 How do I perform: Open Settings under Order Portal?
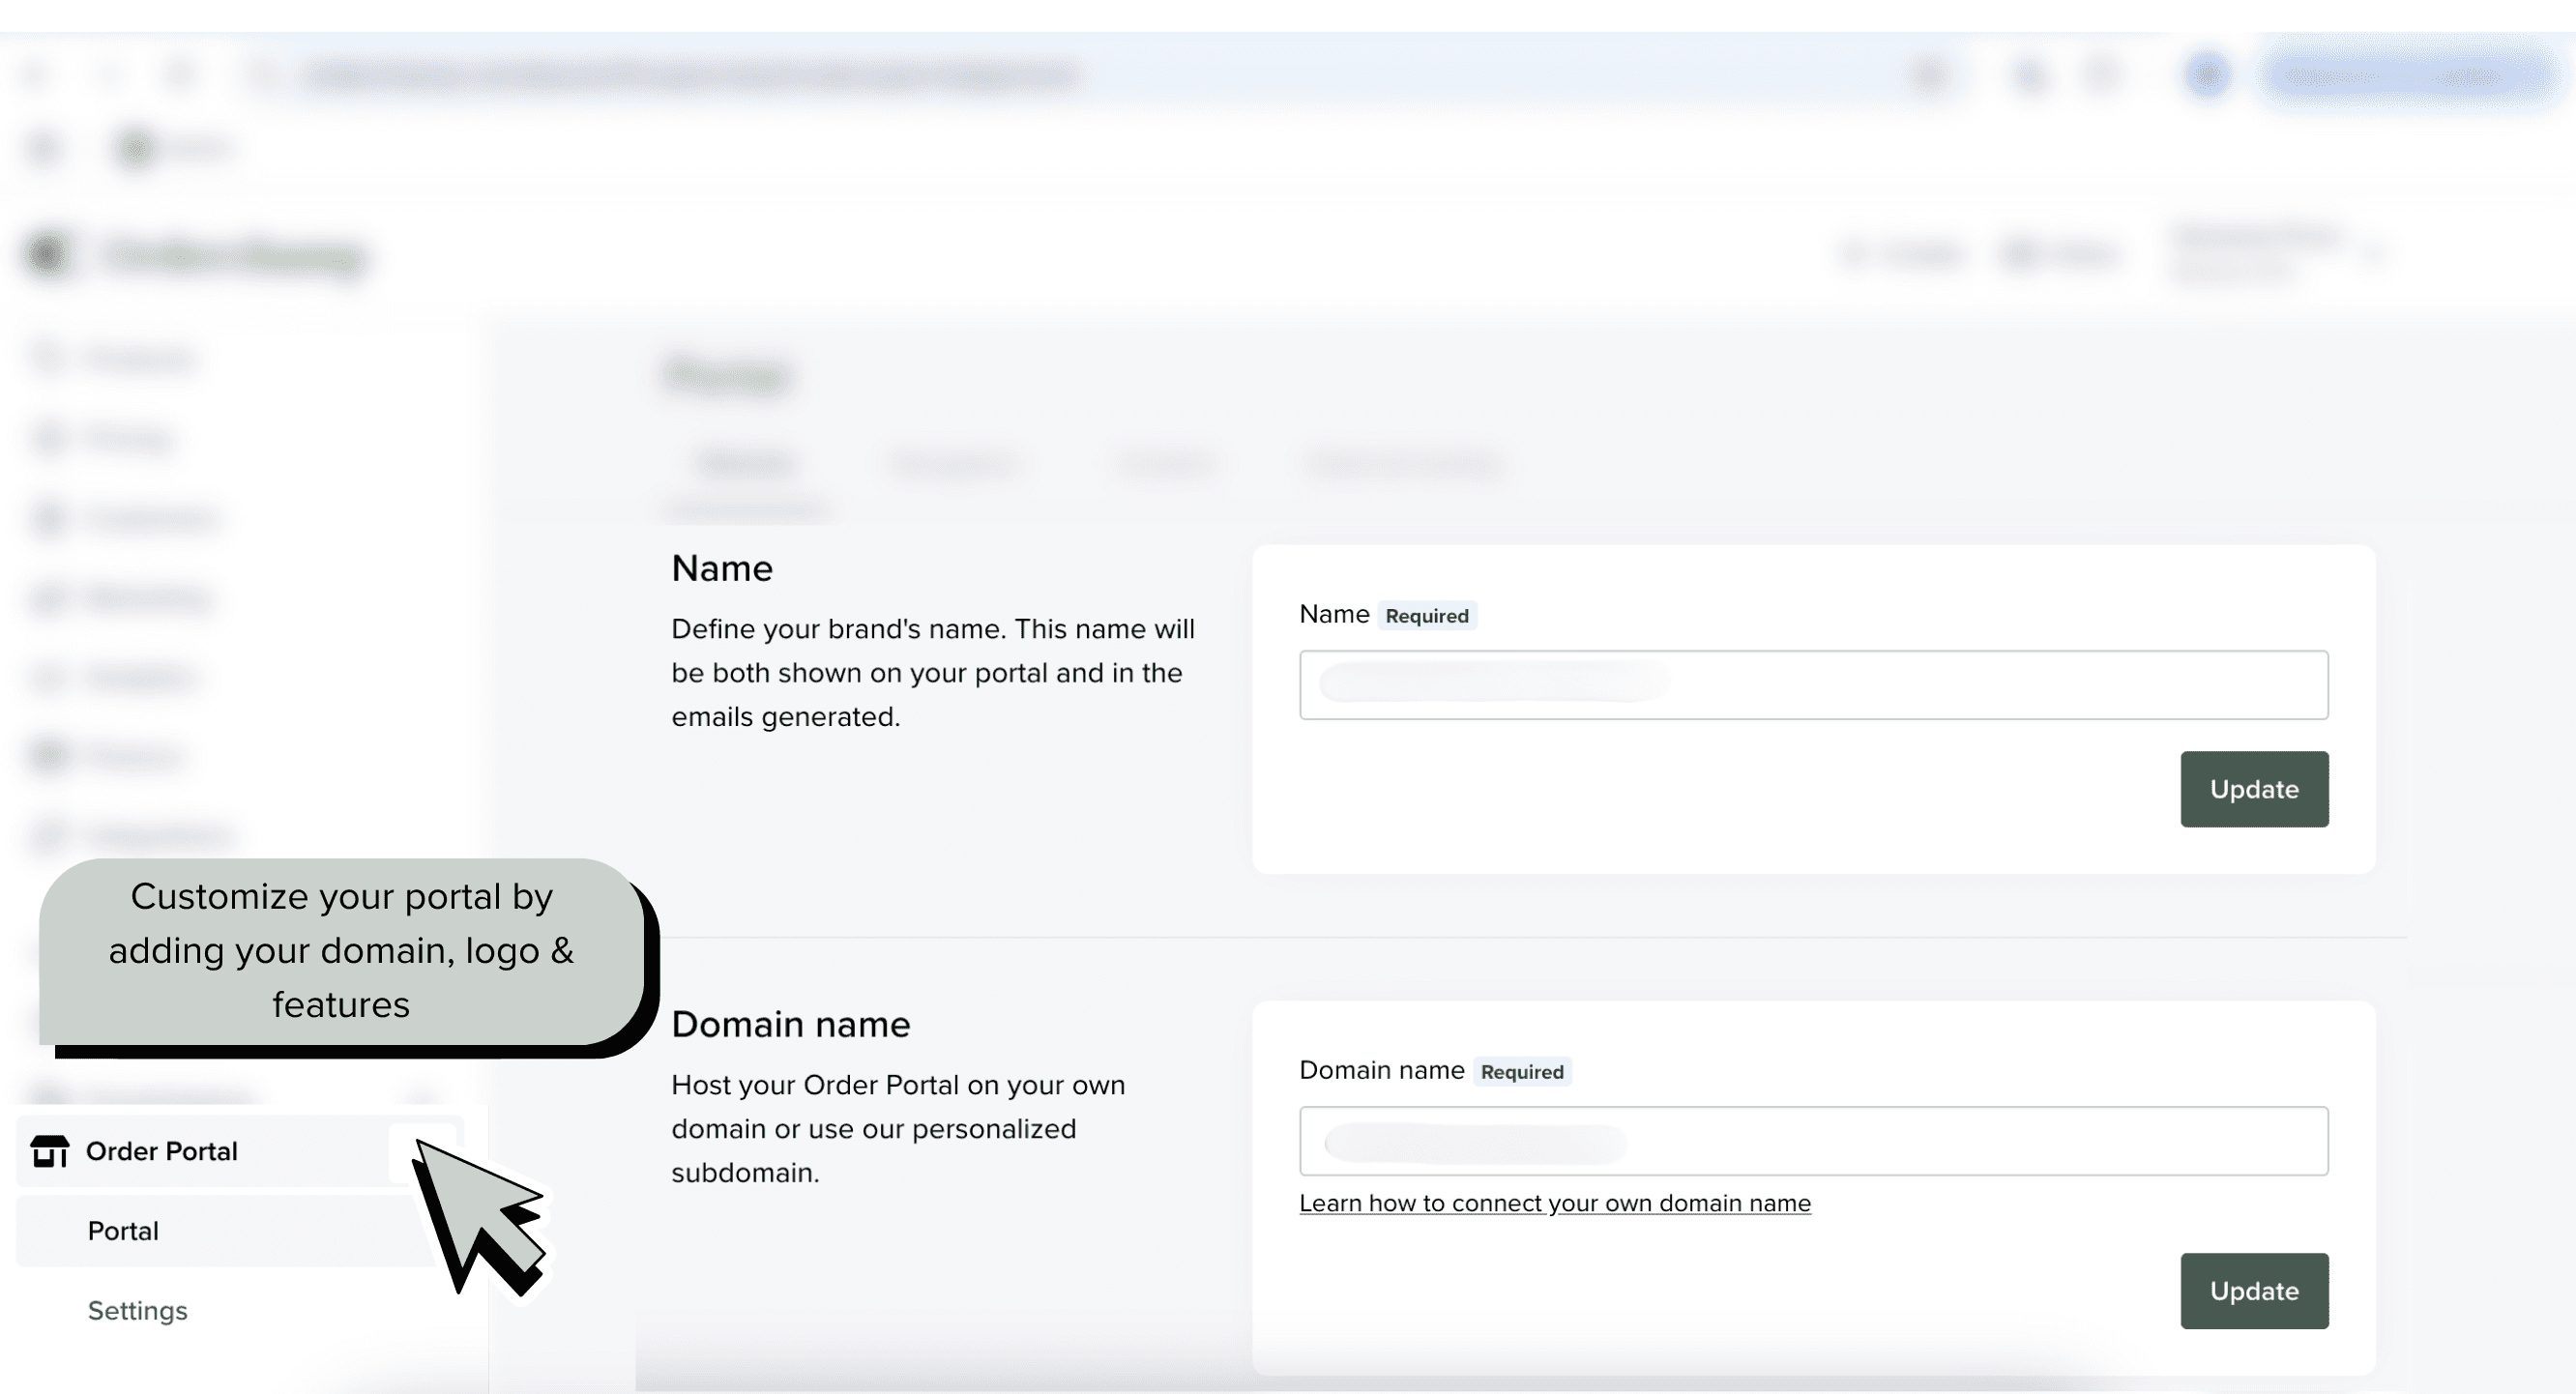click(137, 1311)
